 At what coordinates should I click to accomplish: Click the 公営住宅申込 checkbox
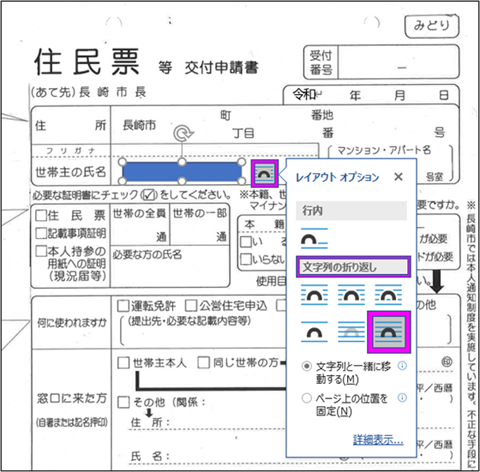[191, 305]
